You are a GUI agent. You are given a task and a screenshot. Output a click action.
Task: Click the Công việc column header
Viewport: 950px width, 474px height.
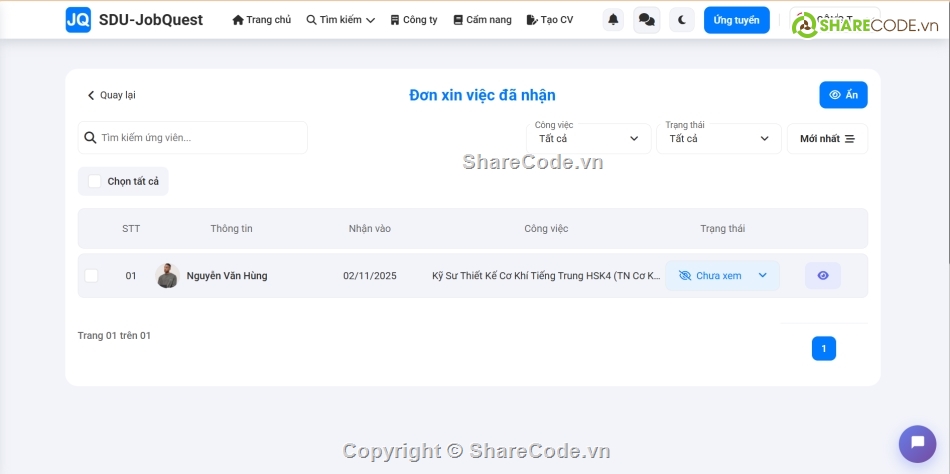546,229
